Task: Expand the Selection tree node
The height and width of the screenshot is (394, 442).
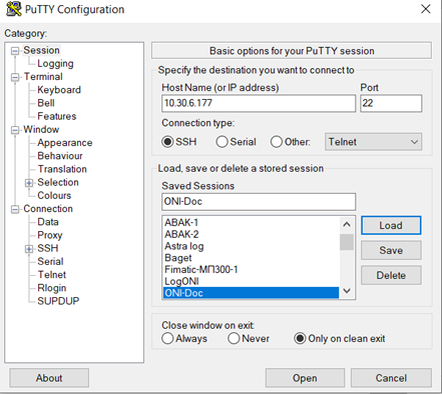Action: (29, 183)
